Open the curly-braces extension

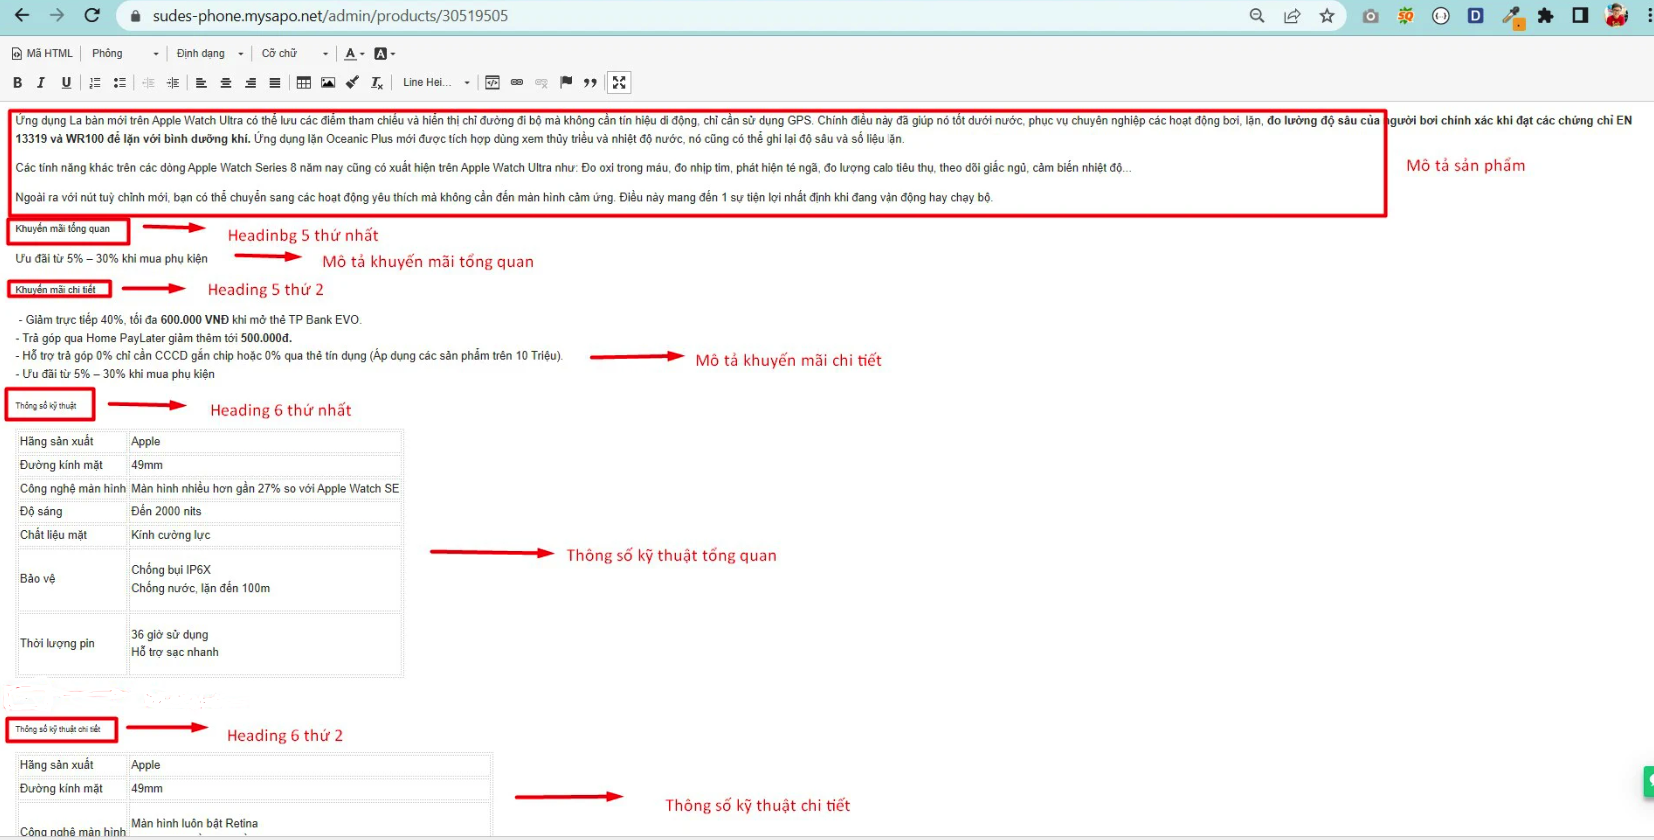click(1441, 16)
